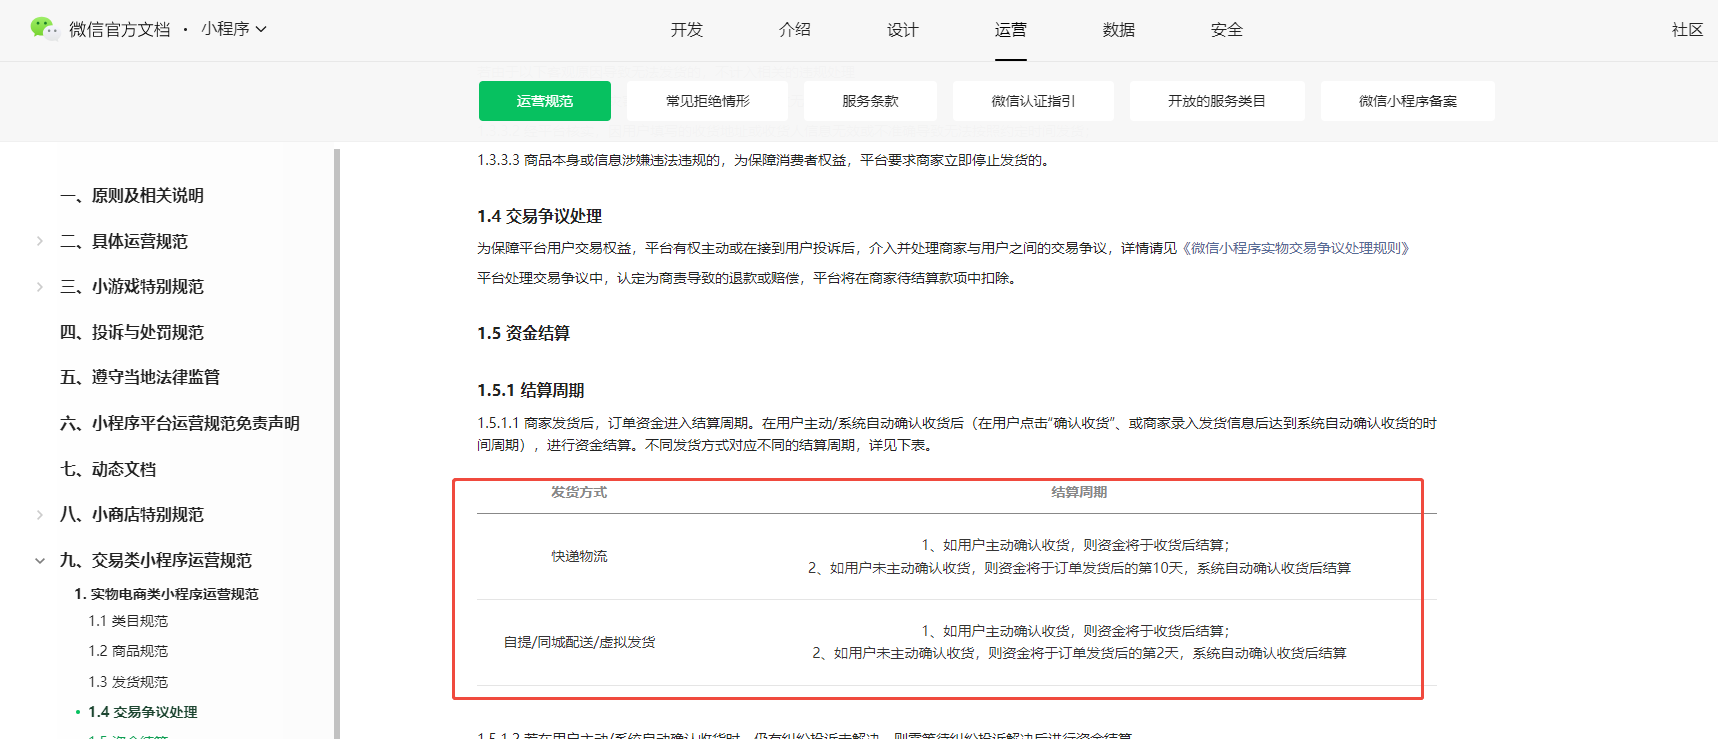The image size is (1718, 739).
Task: Click the 1.5 资金结算 heading
Action: (x=524, y=333)
